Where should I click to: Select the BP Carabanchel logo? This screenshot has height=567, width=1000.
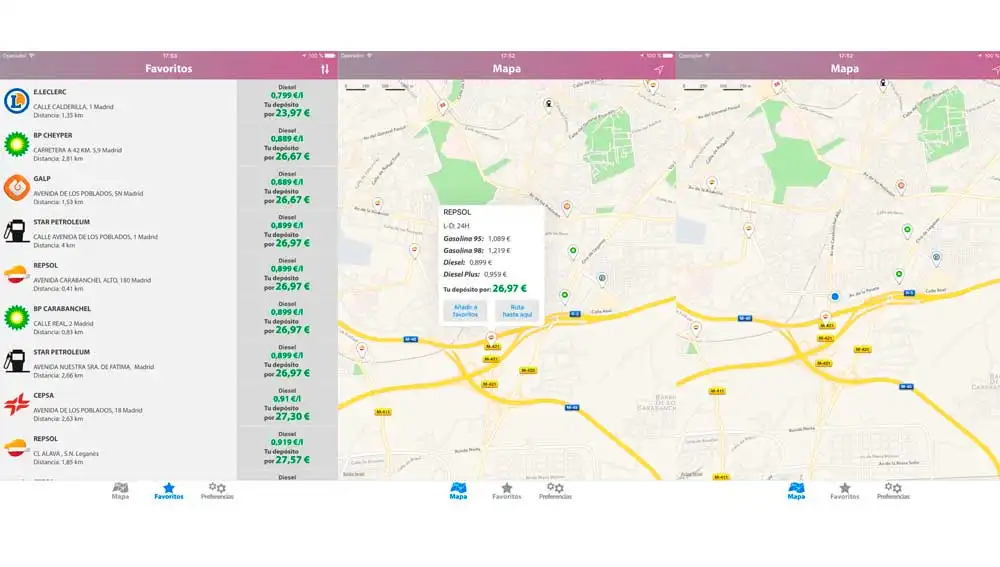pyautogui.click(x=17, y=318)
